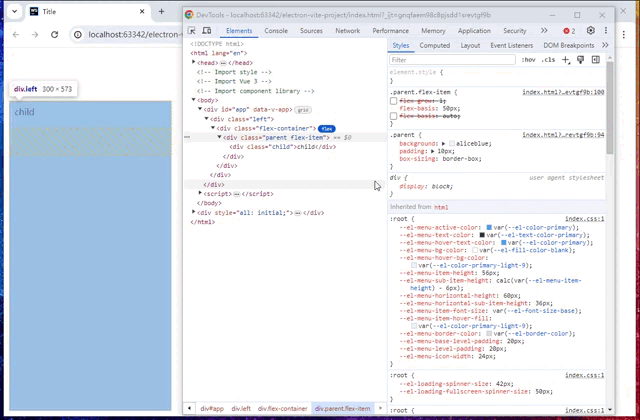Go back in browser history

coord(16,35)
